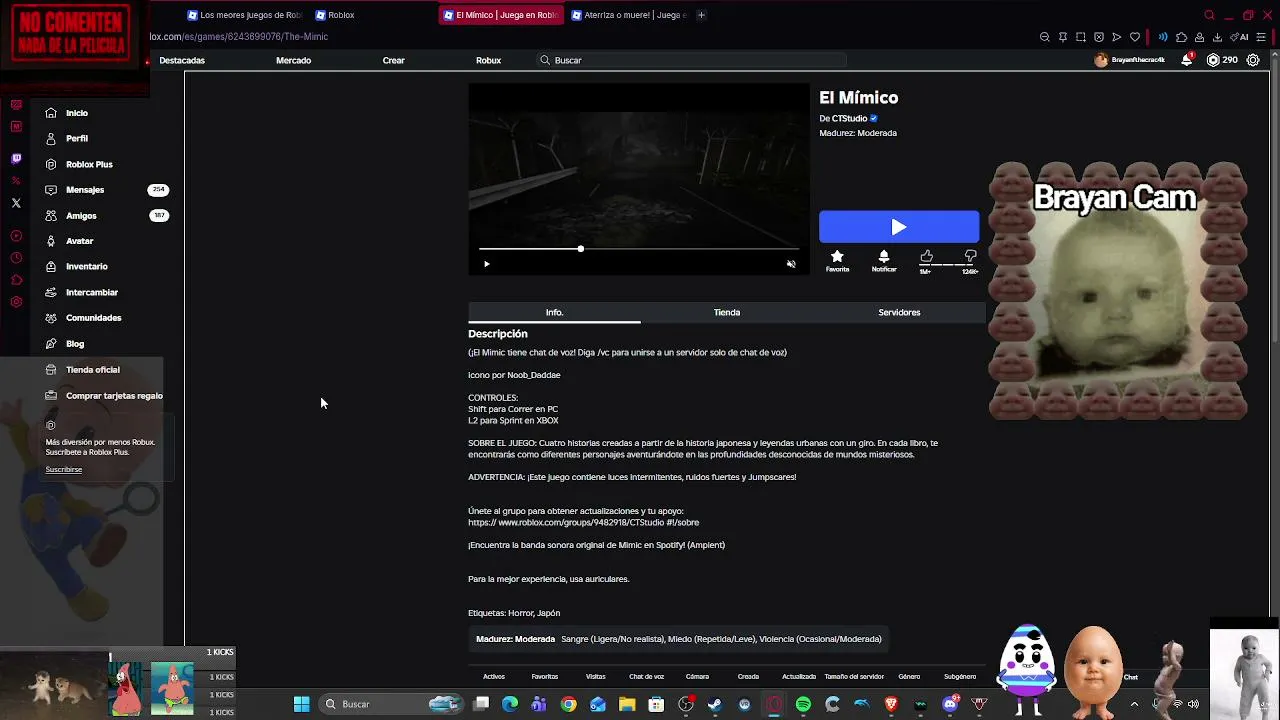Image resolution: width=1280 pixels, height=720 pixels.
Task: Switch to Los mejores juegos browser tab
Action: 244,15
